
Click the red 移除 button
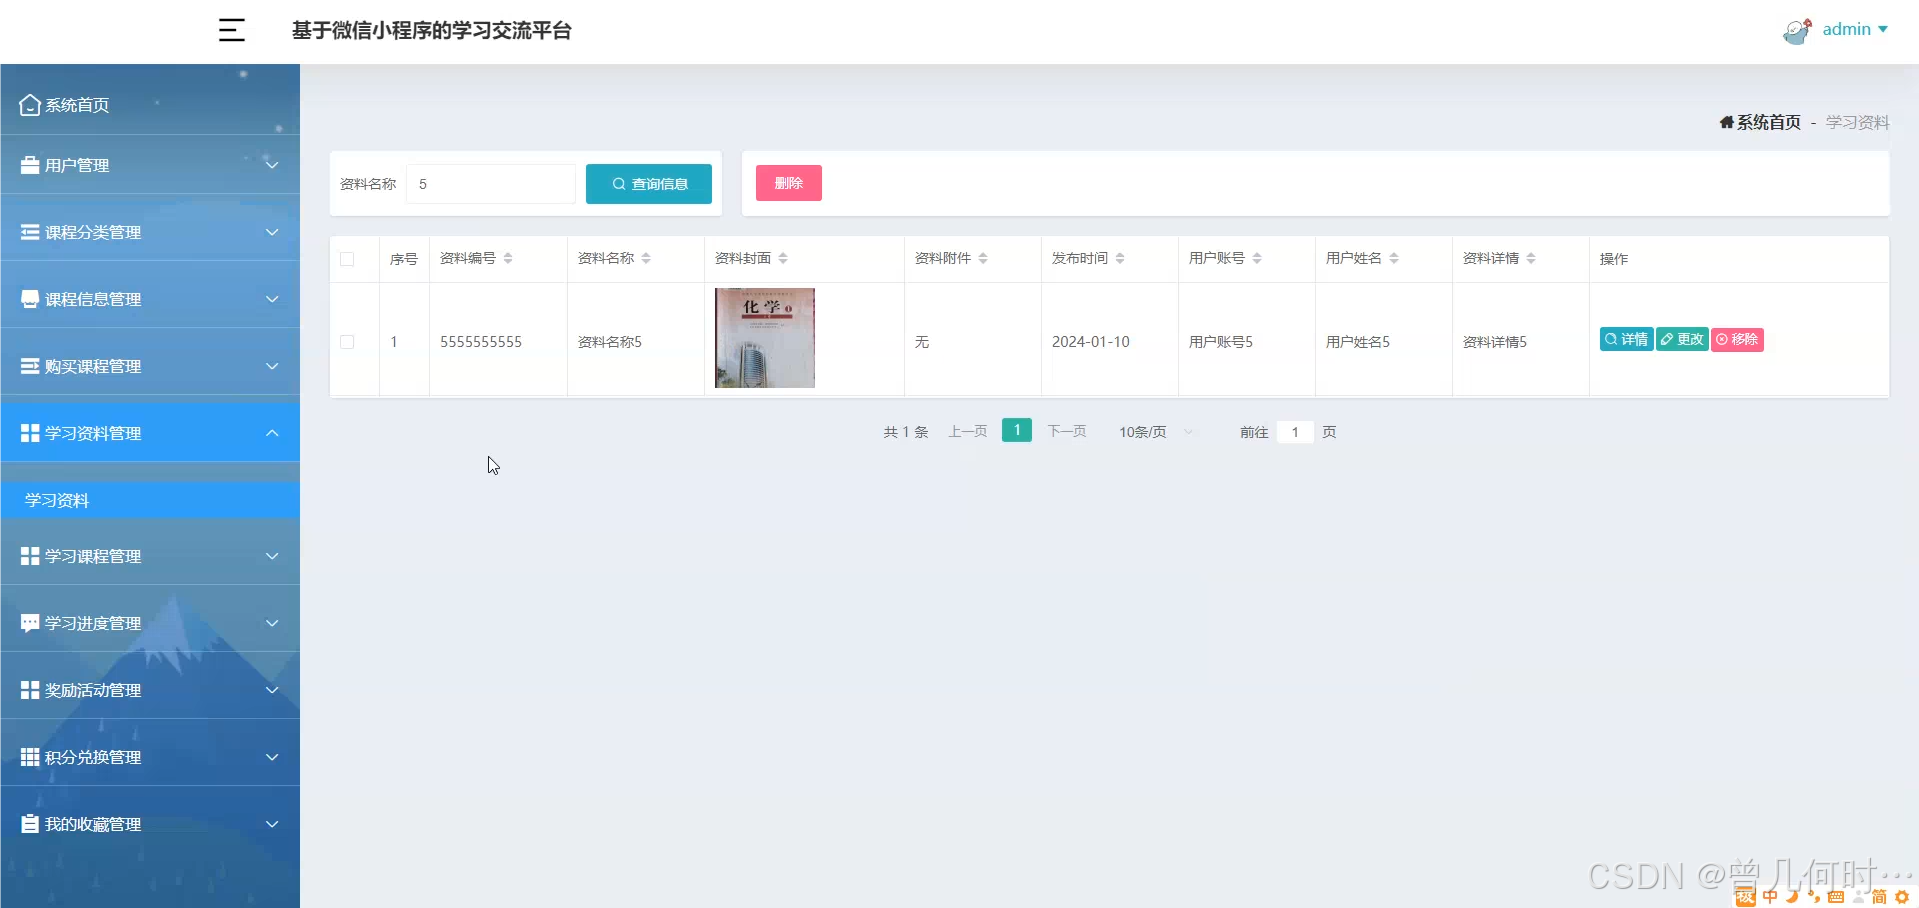tap(1737, 340)
